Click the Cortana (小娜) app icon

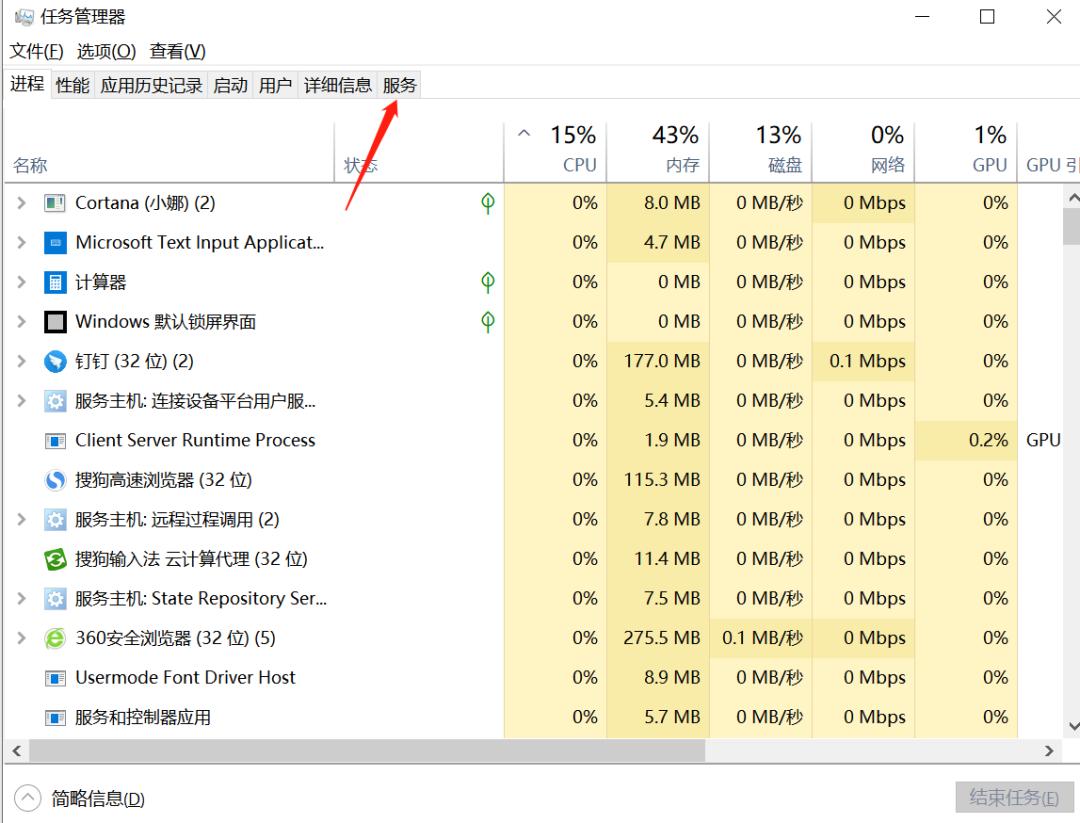[x=55, y=202]
